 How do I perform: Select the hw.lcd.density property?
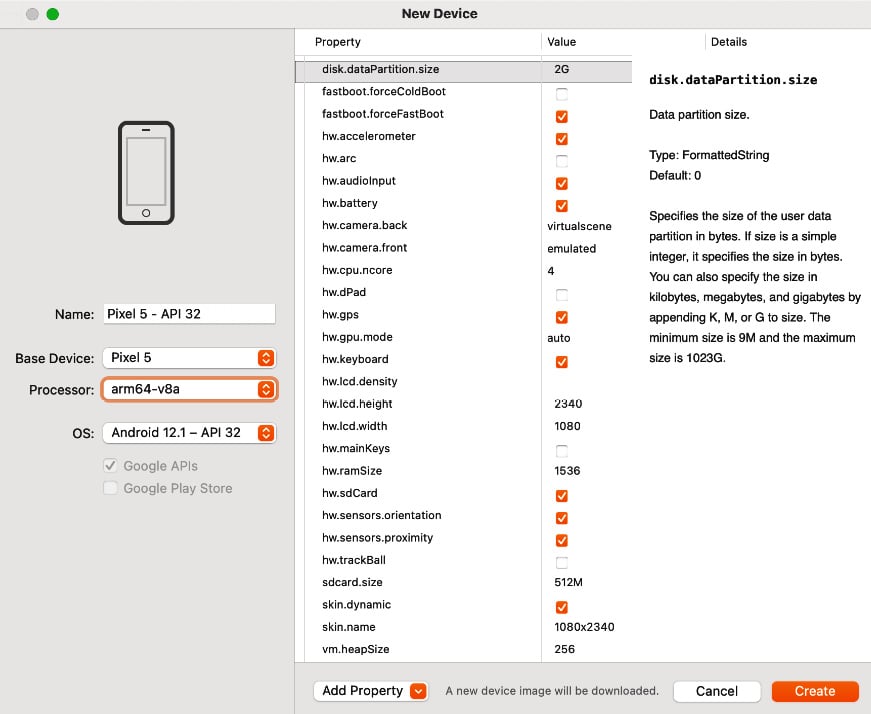tap(359, 381)
